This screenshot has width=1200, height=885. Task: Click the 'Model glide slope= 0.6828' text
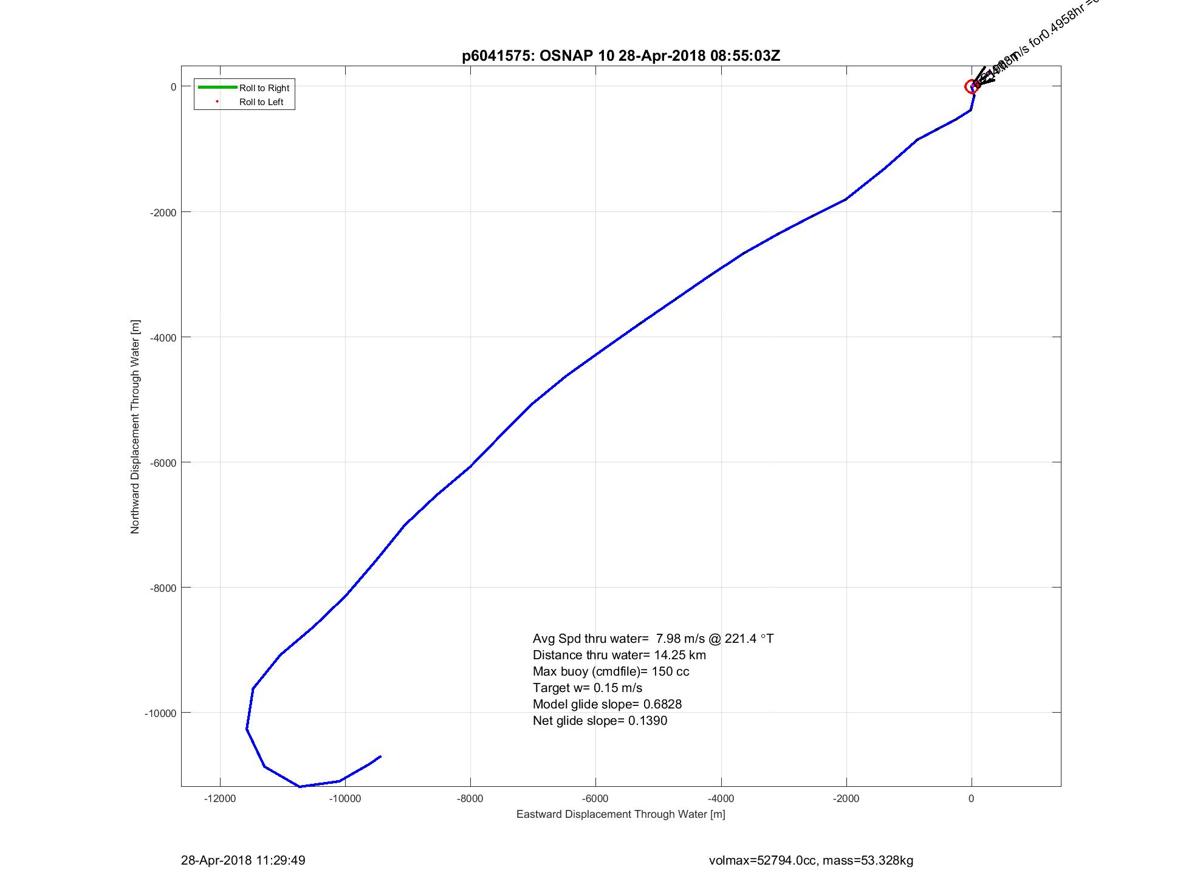click(607, 704)
